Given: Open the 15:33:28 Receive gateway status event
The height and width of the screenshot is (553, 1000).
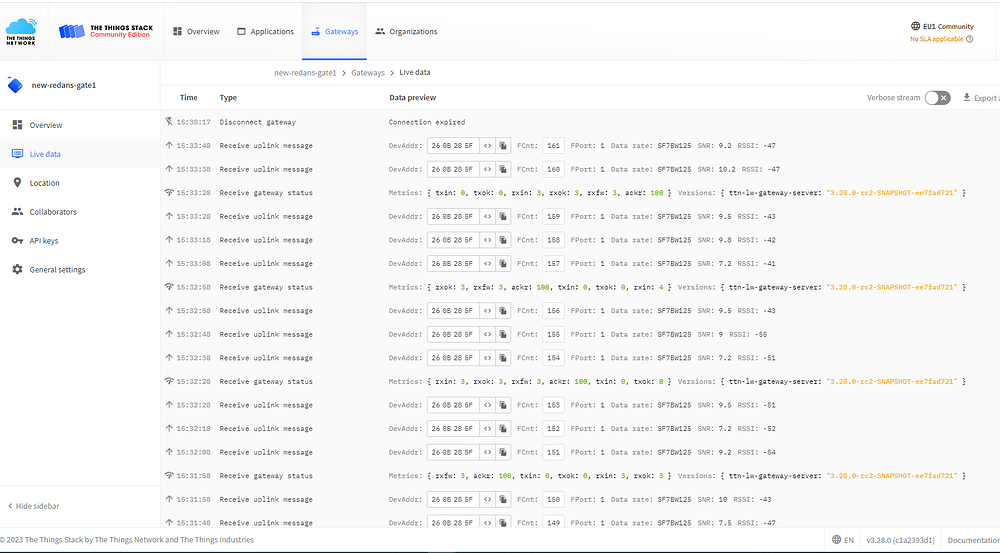Looking at the screenshot, I should (580, 193).
